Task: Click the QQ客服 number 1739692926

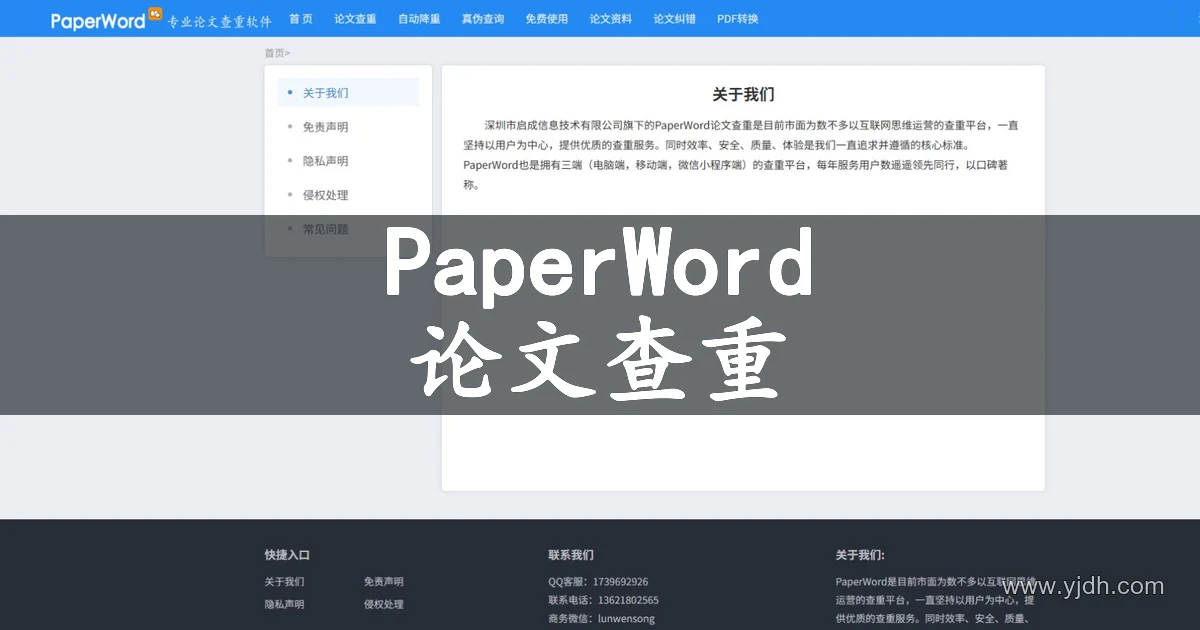Action: [x=620, y=582]
